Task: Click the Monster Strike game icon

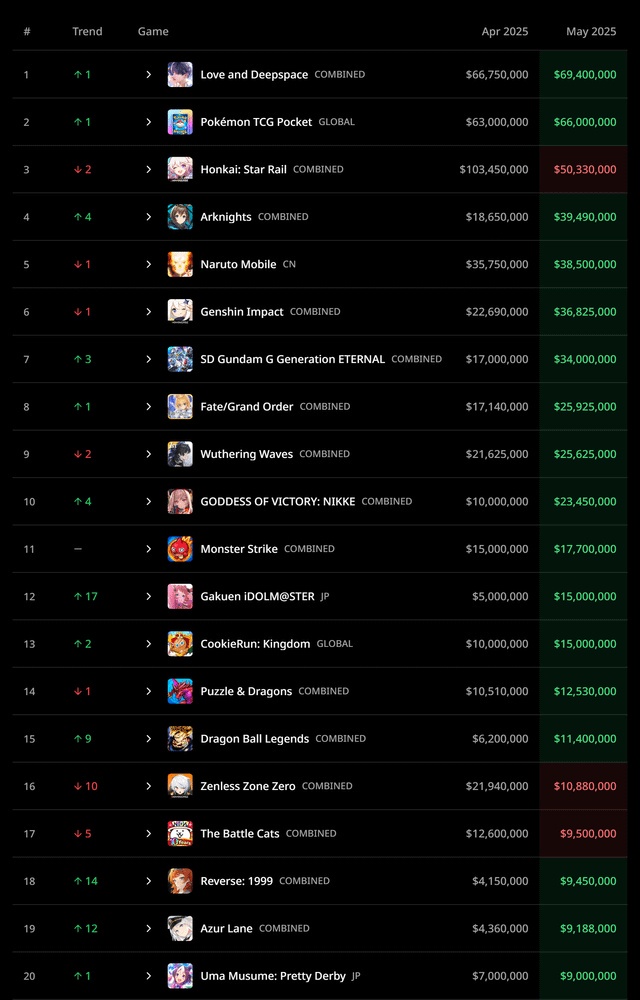Action: point(180,549)
